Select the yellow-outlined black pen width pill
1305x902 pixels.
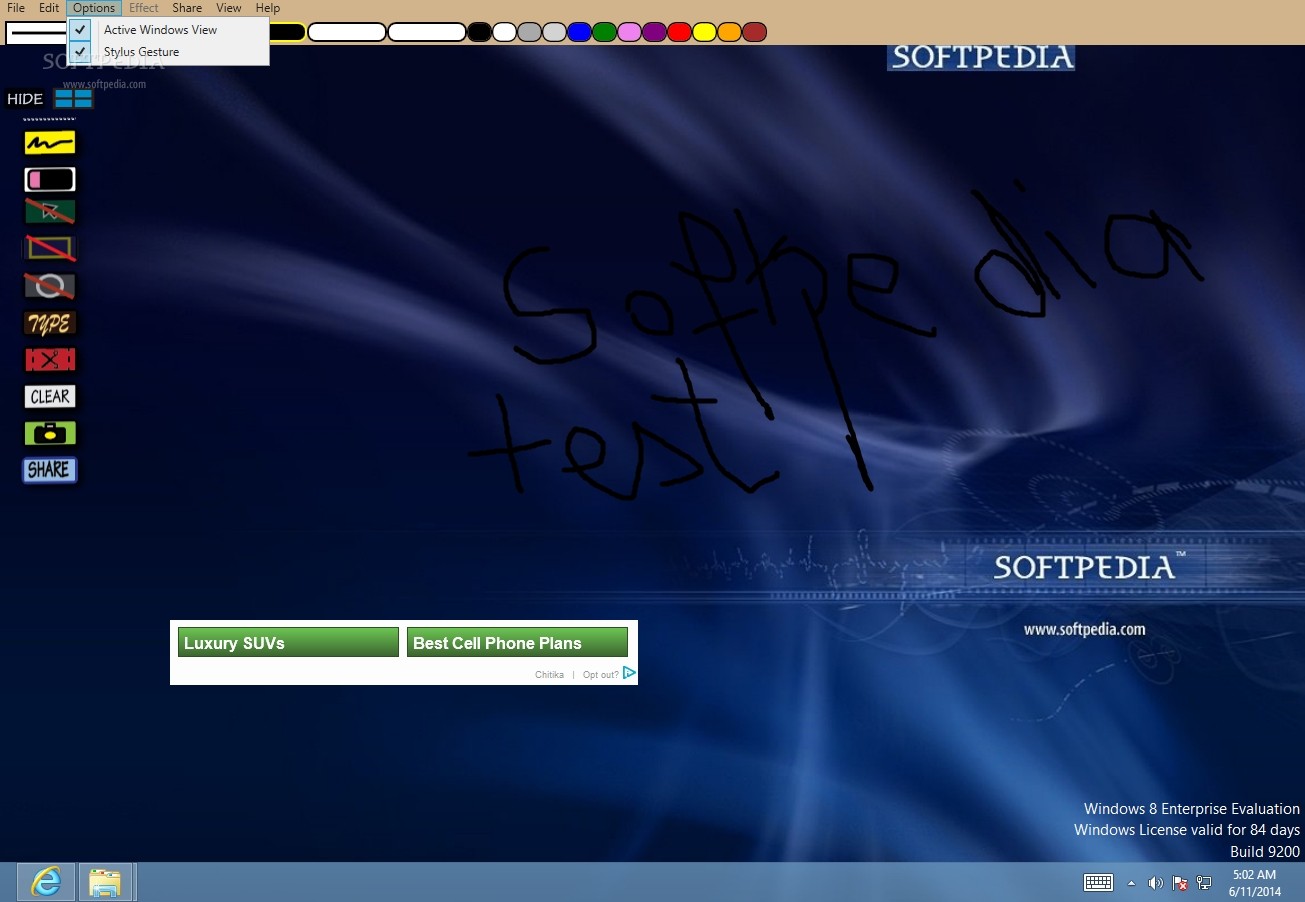(287, 32)
